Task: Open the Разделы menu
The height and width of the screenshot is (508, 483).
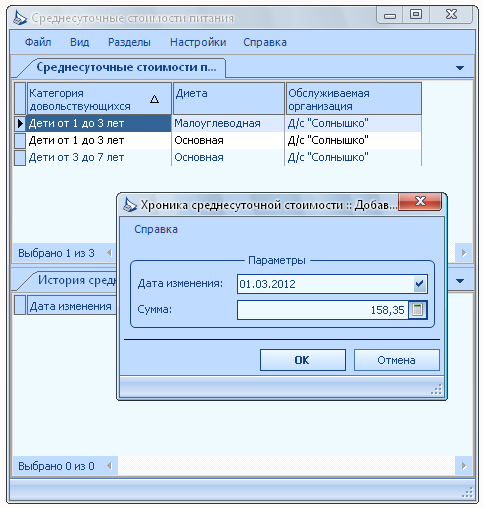Action: pyautogui.click(x=129, y=42)
